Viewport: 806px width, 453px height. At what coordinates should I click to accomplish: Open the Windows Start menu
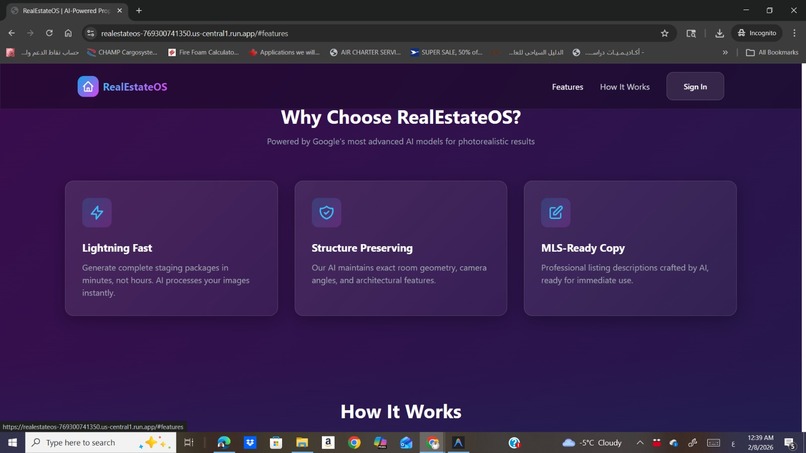12,443
